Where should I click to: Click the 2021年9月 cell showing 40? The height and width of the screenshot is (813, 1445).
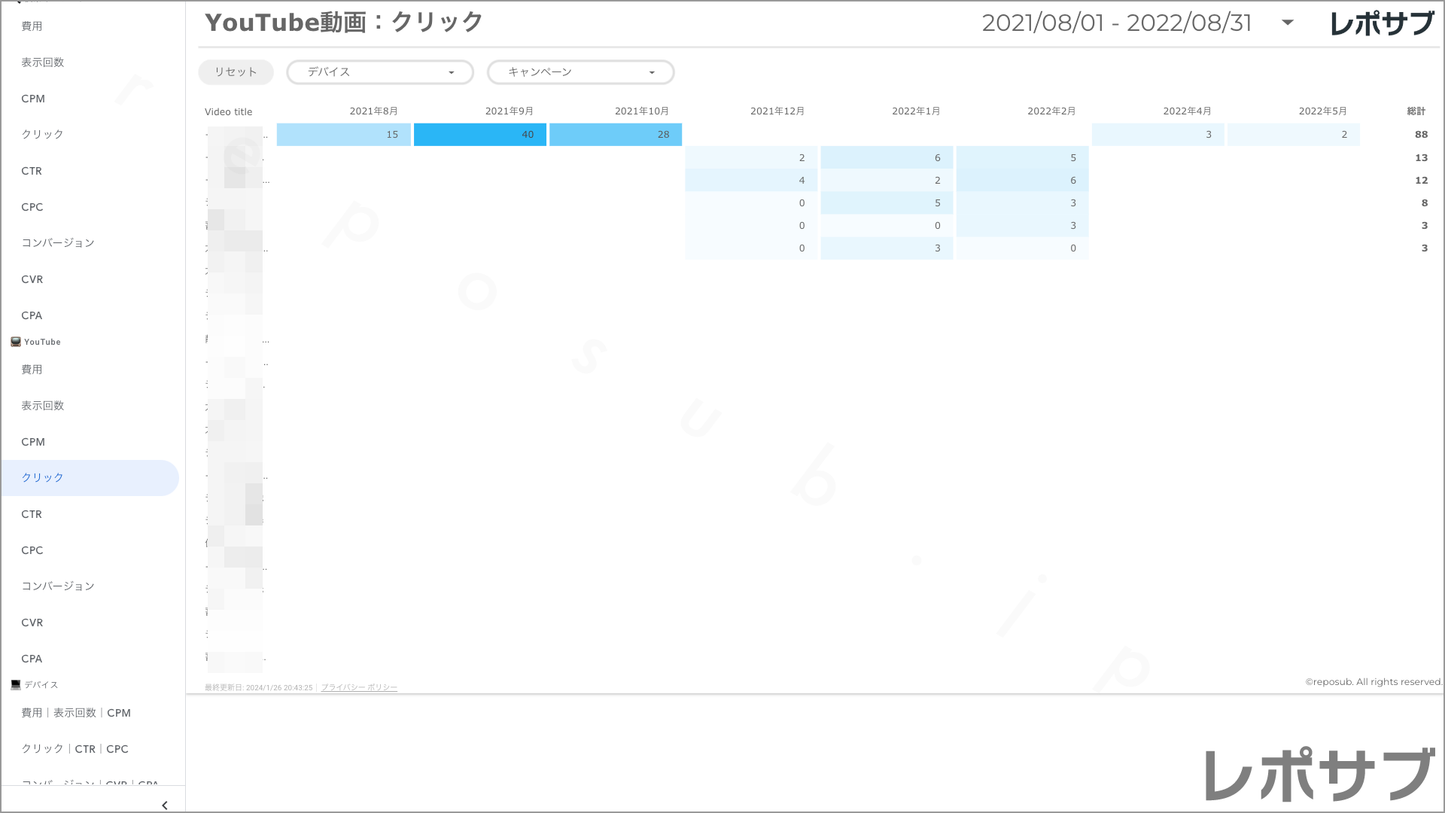pos(480,135)
